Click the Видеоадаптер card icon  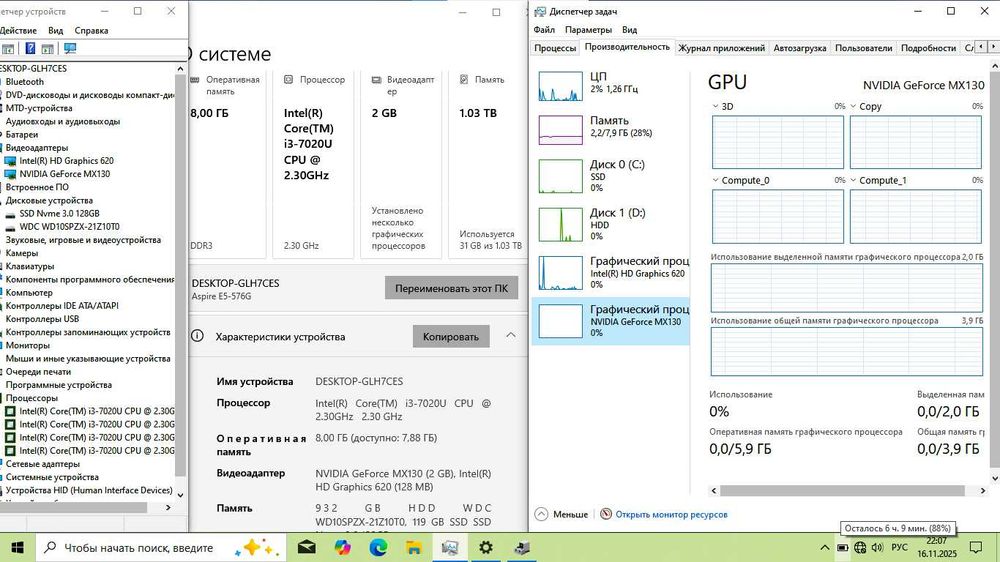click(376, 80)
